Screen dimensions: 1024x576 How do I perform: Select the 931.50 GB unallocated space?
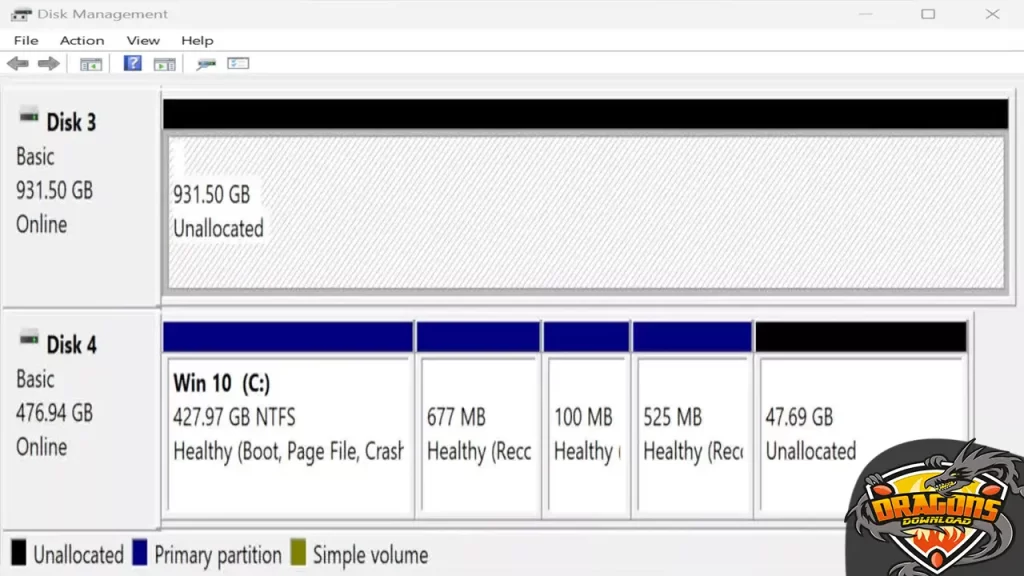[x=585, y=212]
